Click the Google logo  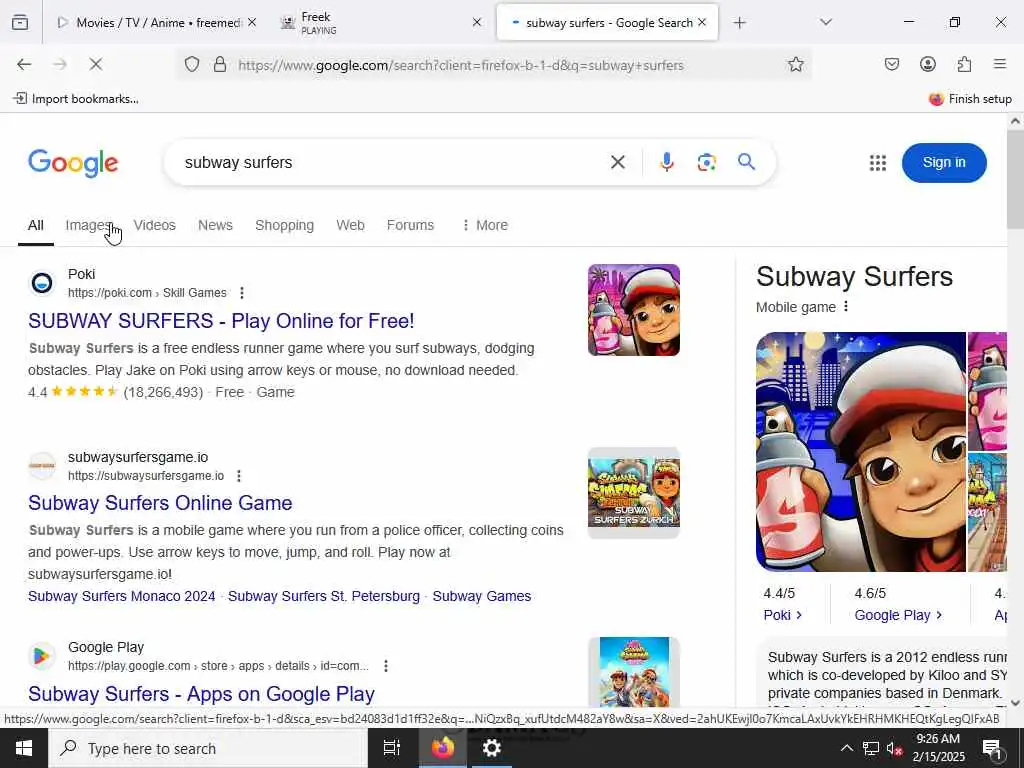point(73,163)
